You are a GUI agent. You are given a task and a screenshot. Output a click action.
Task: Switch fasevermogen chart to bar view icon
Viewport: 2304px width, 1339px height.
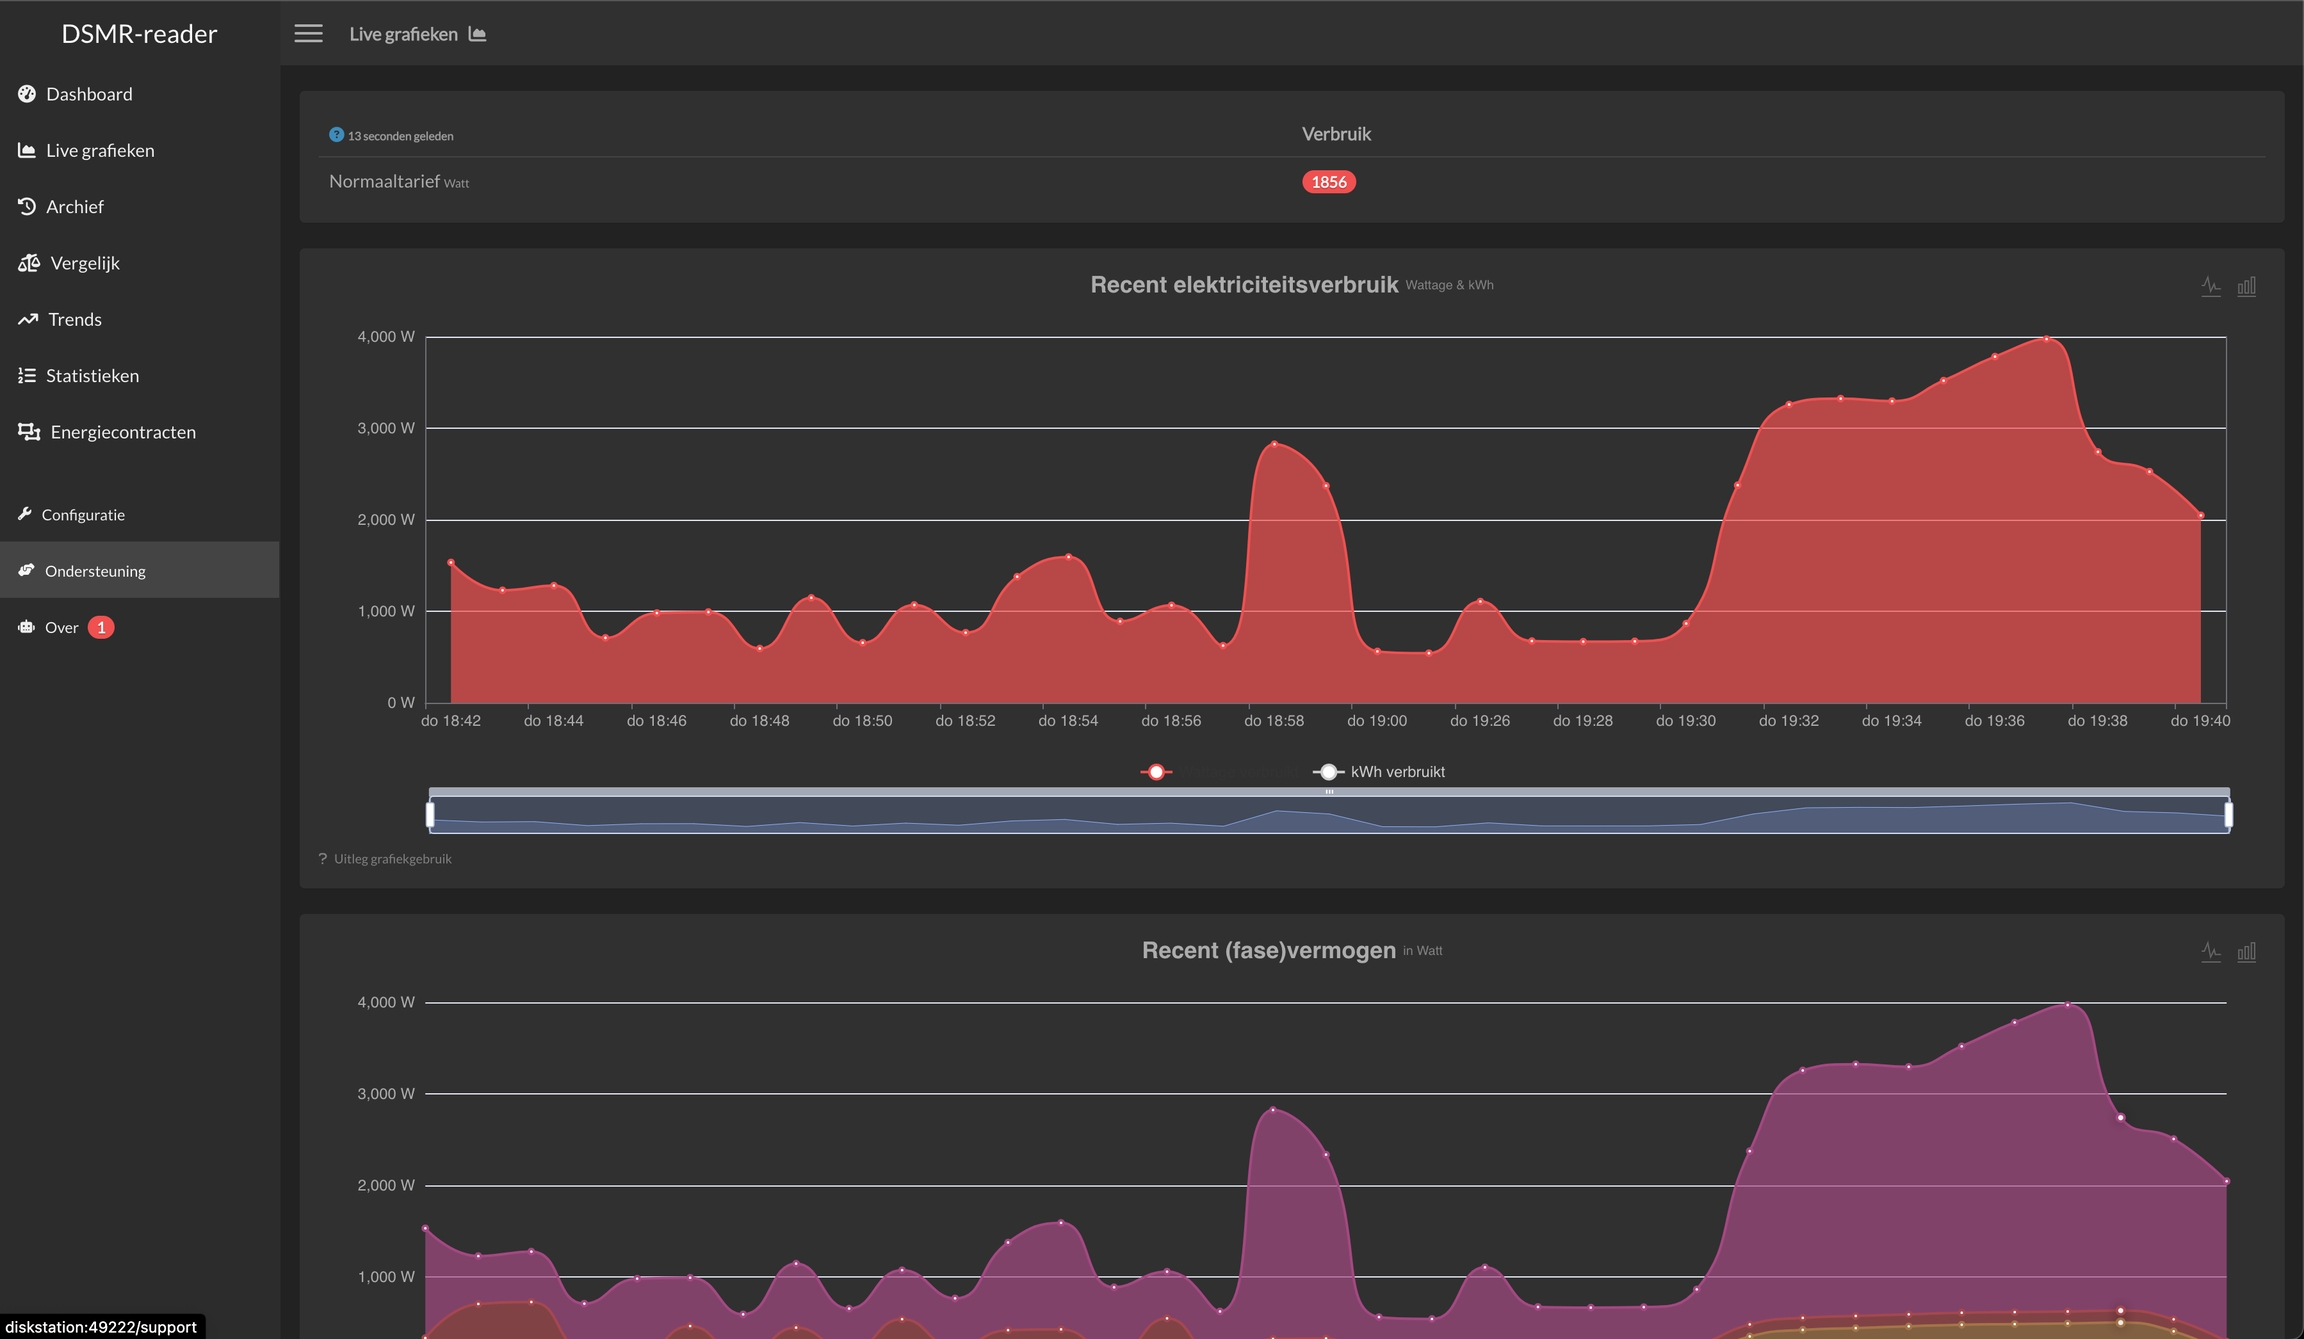click(x=2246, y=952)
